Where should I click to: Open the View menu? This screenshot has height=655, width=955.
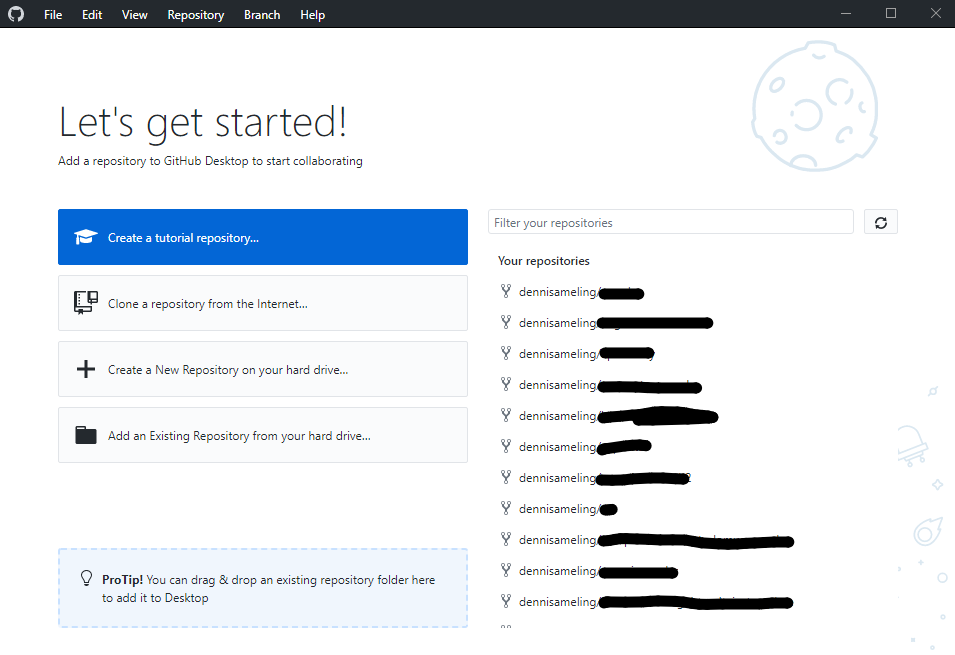pos(135,15)
